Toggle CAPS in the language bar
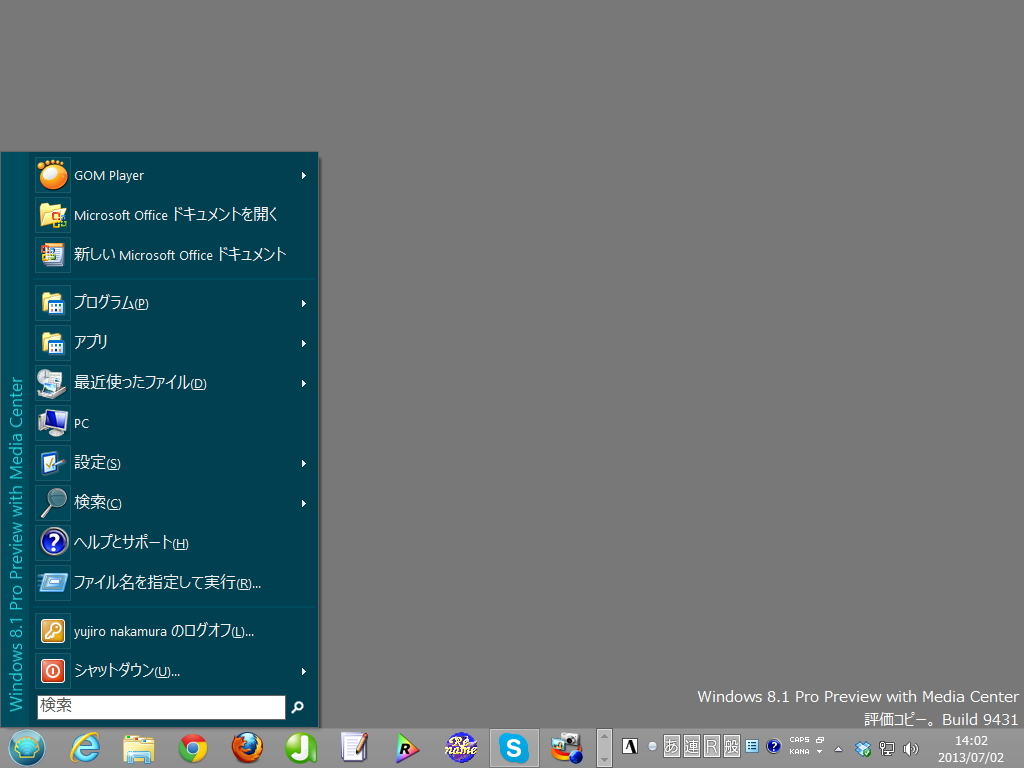Screen dimensions: 1024x768 coord(799,741)
